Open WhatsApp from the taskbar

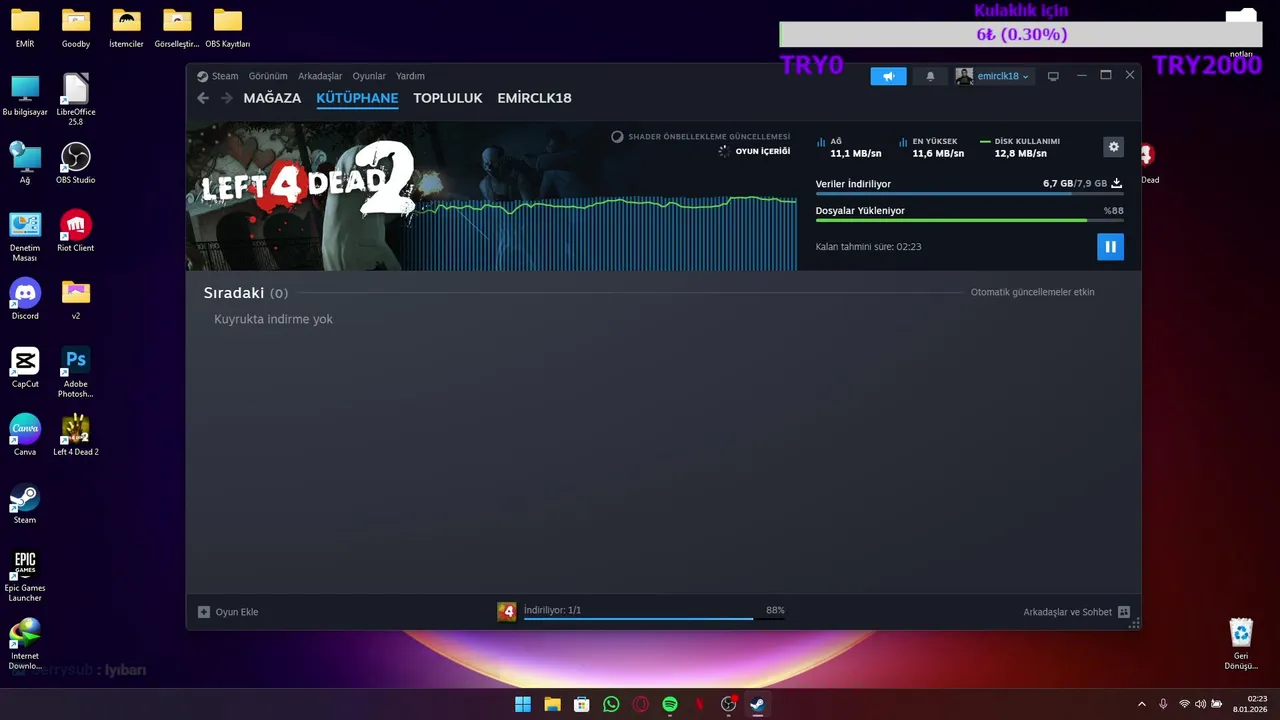611,704
